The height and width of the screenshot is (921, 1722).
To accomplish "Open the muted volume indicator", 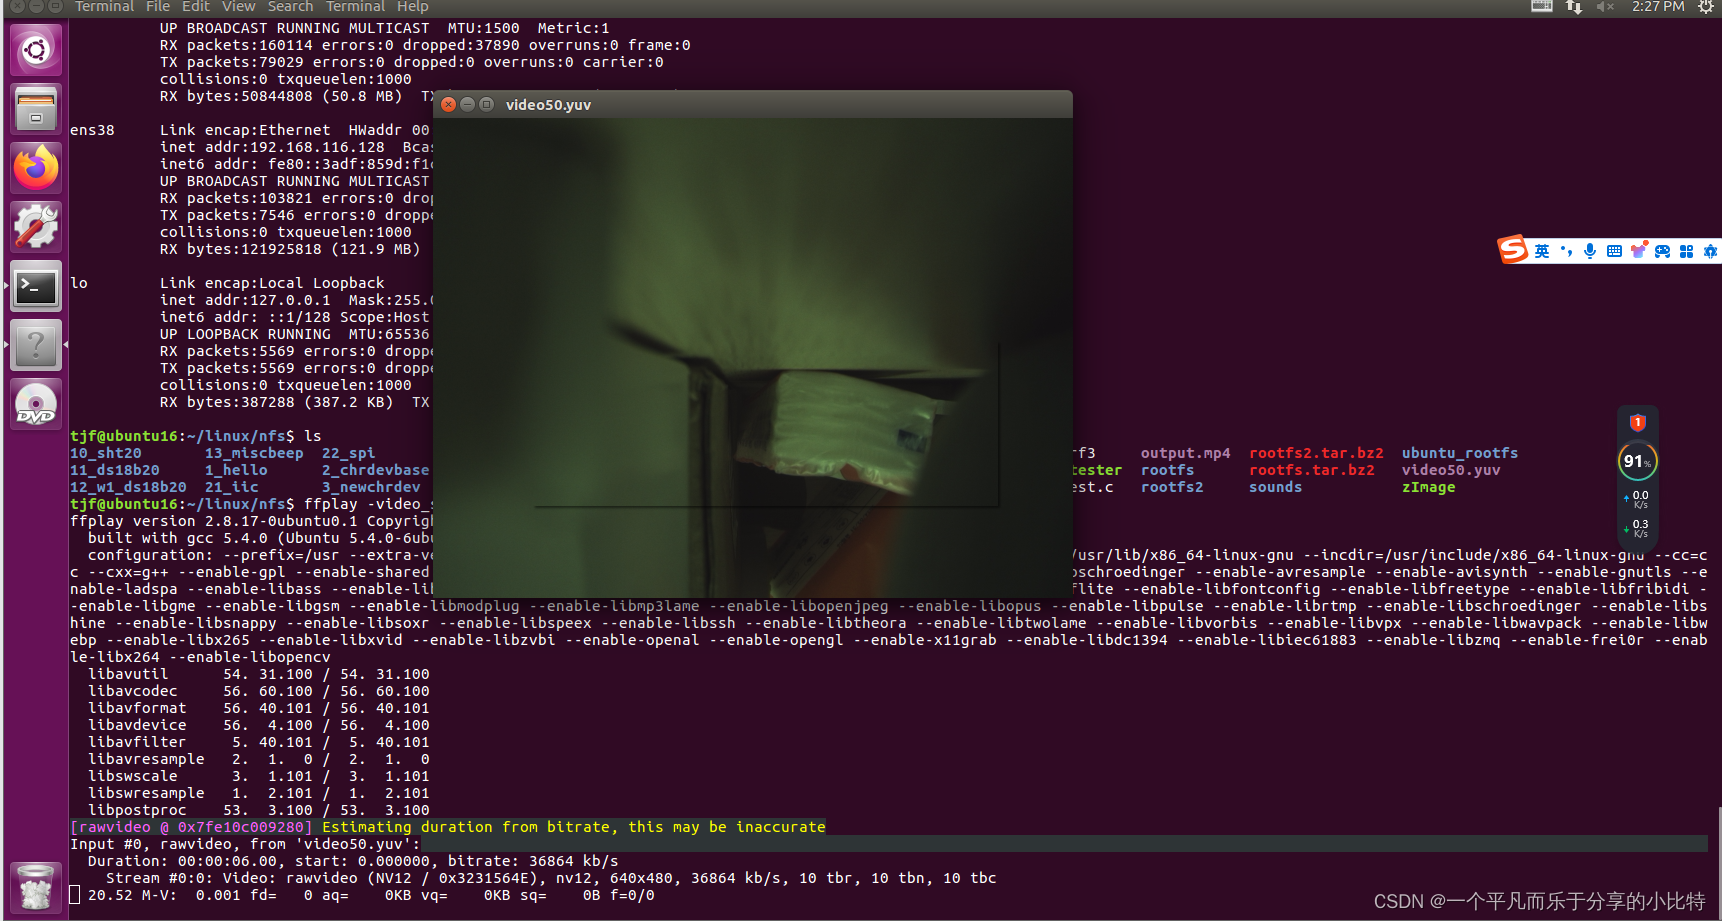I will pos(1606,7).
